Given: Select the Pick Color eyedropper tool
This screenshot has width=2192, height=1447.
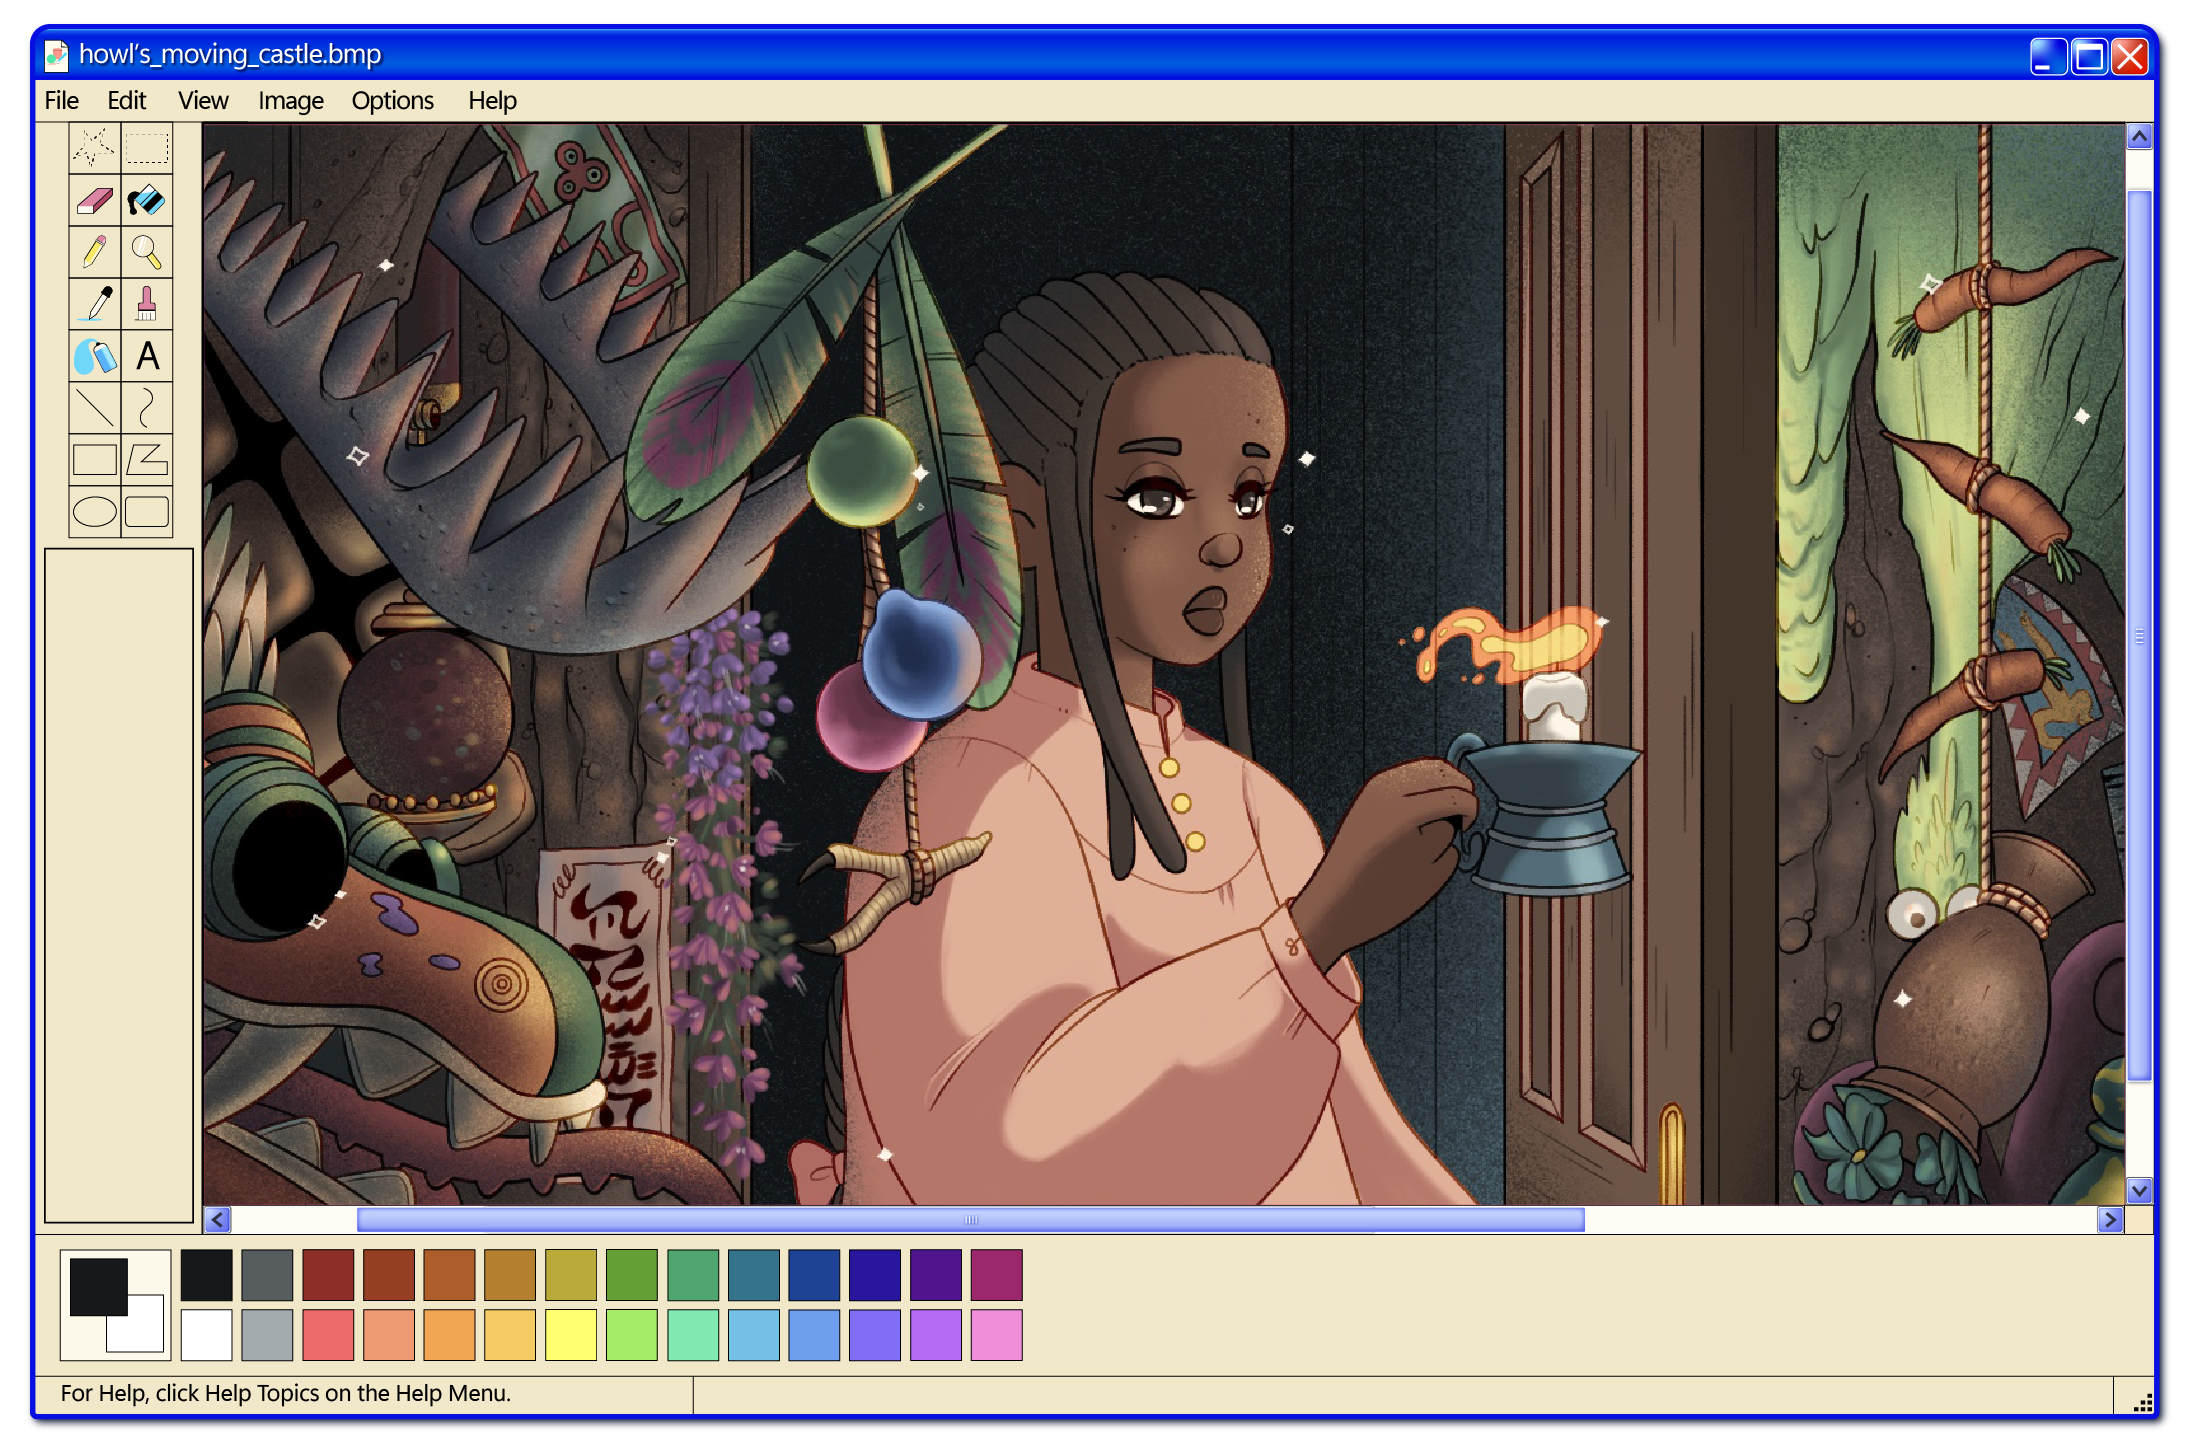Looking at the screenshot, I should pos(95,304).
